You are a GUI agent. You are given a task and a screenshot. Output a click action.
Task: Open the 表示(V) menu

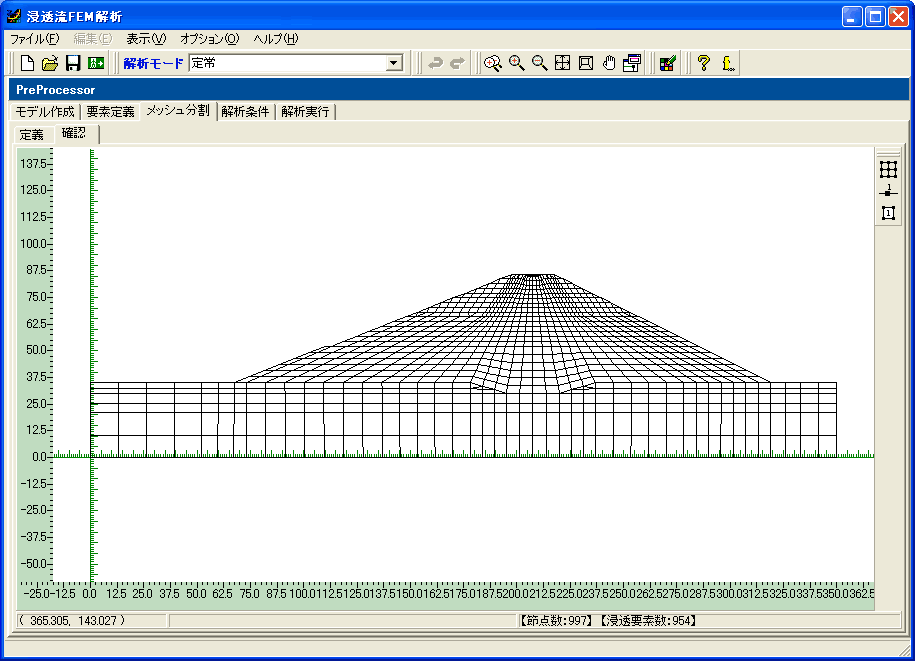click(146, 39)
